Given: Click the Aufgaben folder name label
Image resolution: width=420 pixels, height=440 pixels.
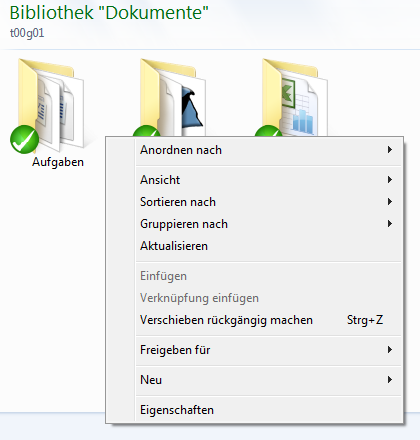Looking at the screenshot, I should (58, 162).
